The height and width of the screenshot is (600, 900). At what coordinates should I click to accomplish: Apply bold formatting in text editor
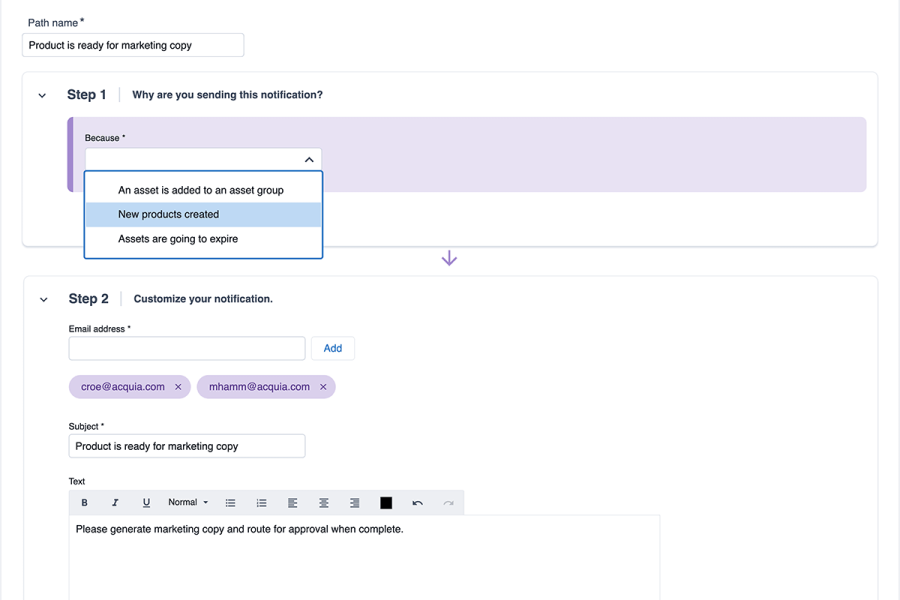point(84,503)
